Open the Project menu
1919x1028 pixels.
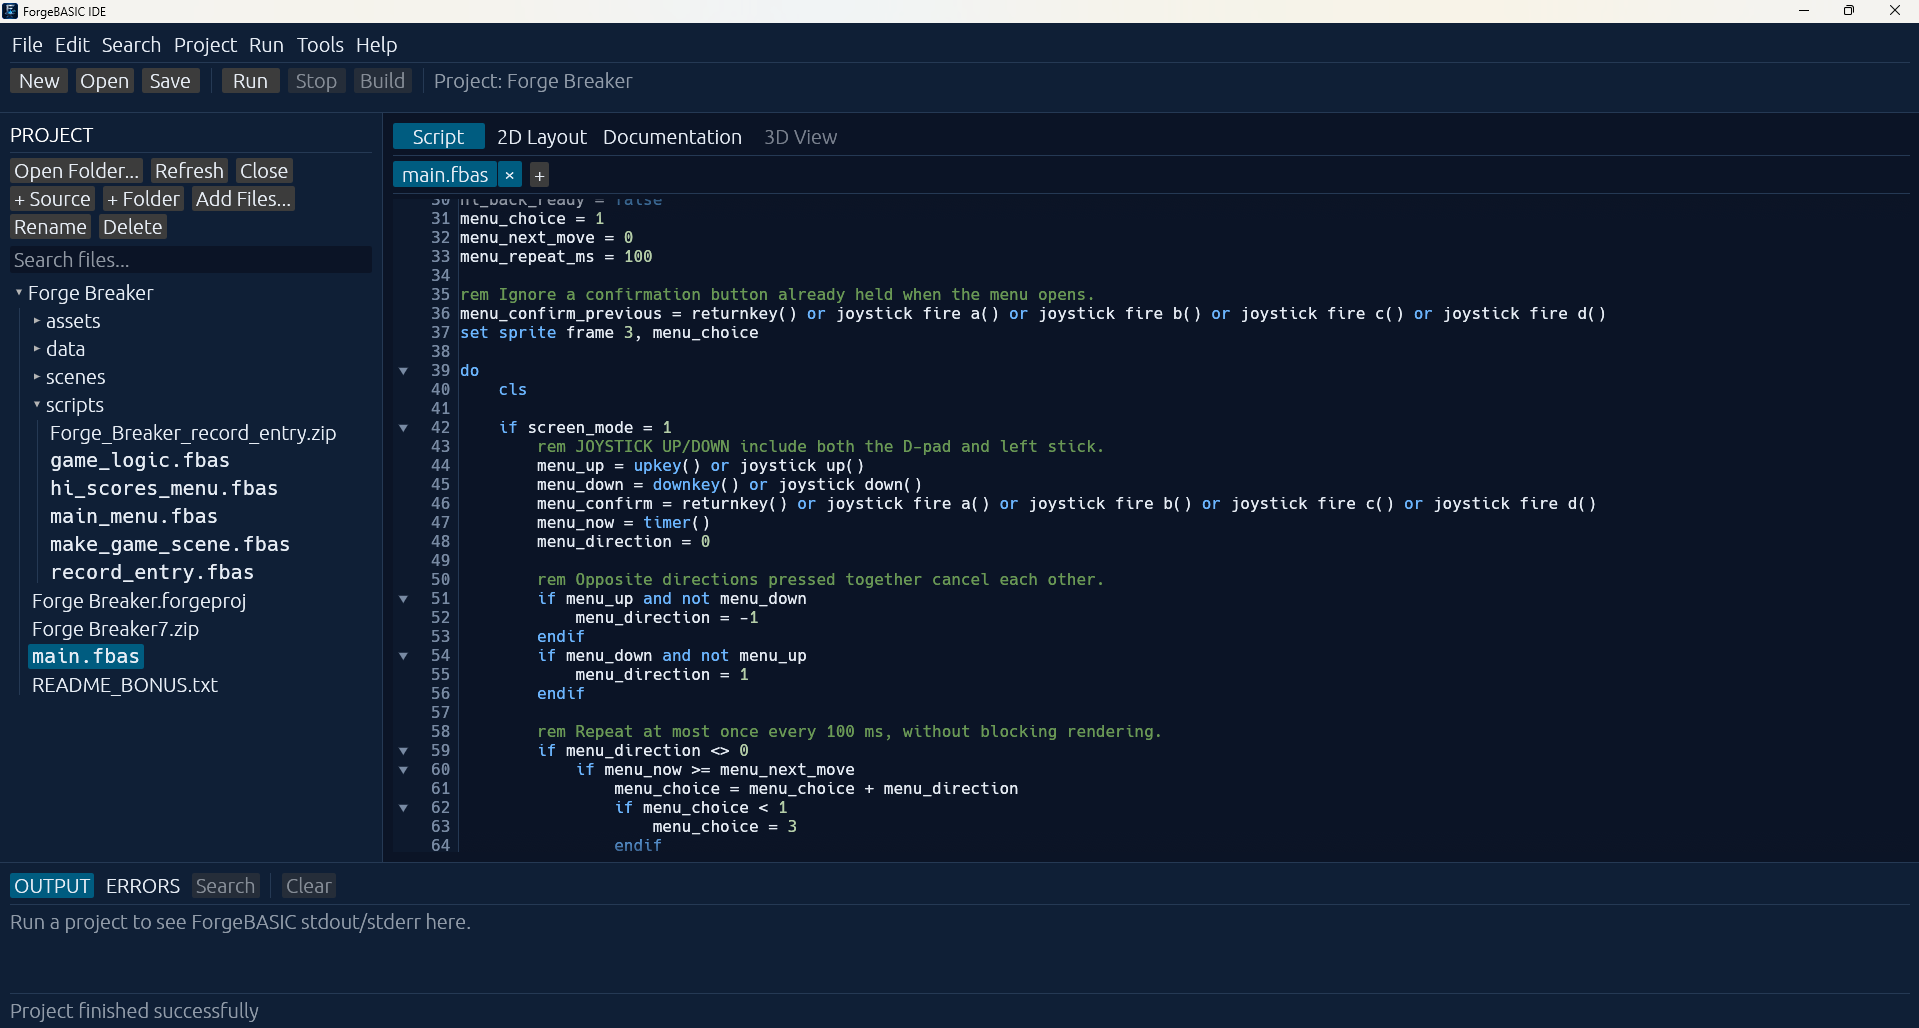(x=205, y=45)
